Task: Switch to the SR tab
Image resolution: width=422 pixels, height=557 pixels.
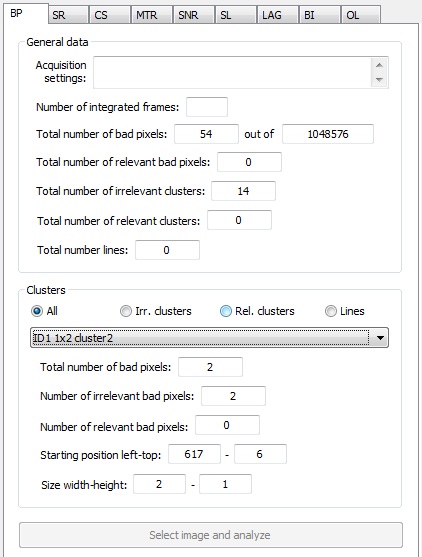Action: 68,15
